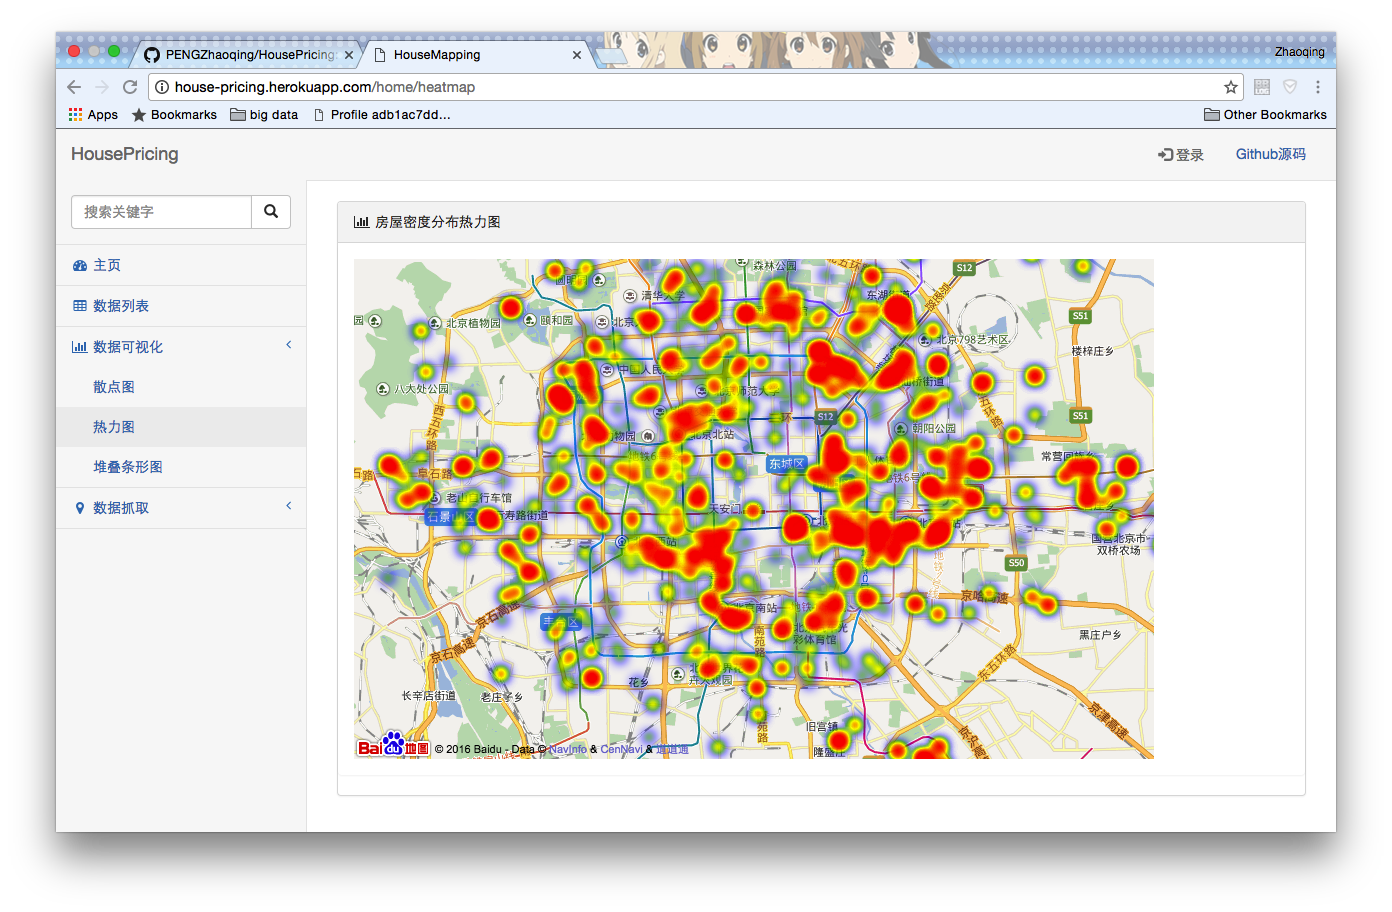
Task: Click the HousePricing brand title
Action: [x=125, y=154]
